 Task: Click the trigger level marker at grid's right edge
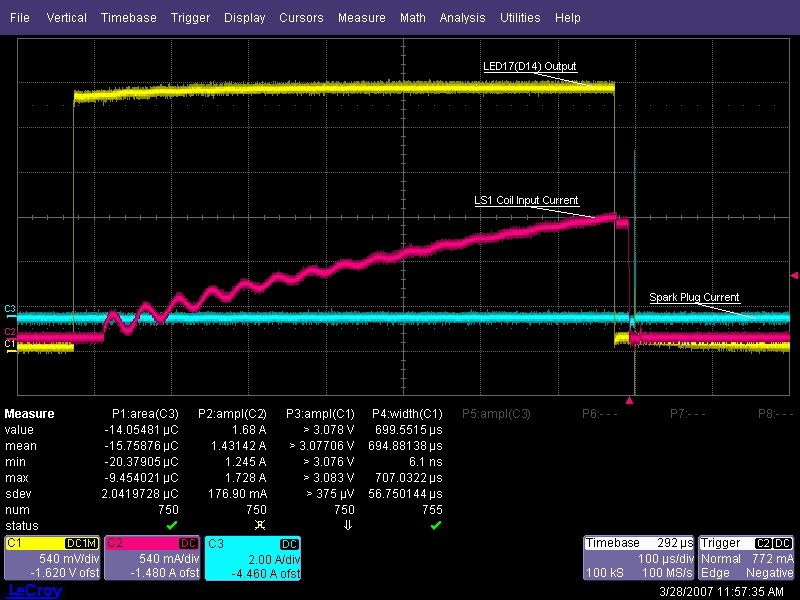point(794,276)
